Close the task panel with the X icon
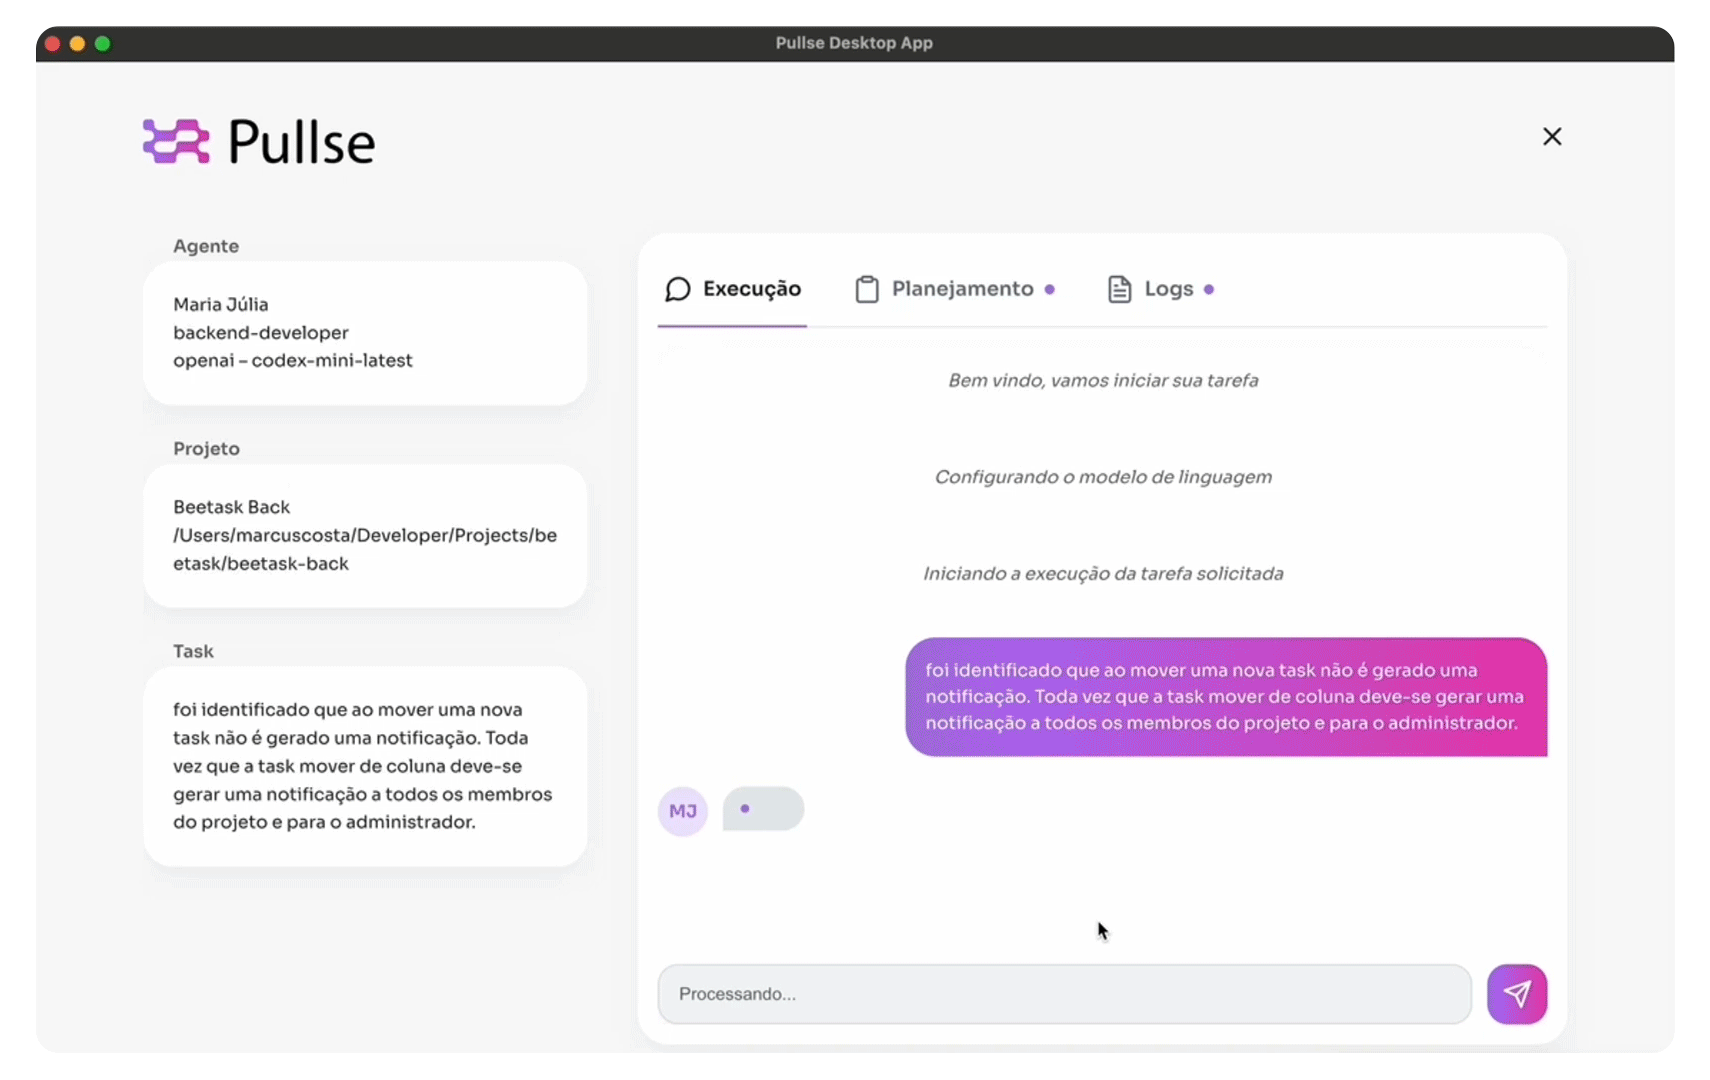1710x1080 pixels. pyautogui.click(x=1551, y=136)
